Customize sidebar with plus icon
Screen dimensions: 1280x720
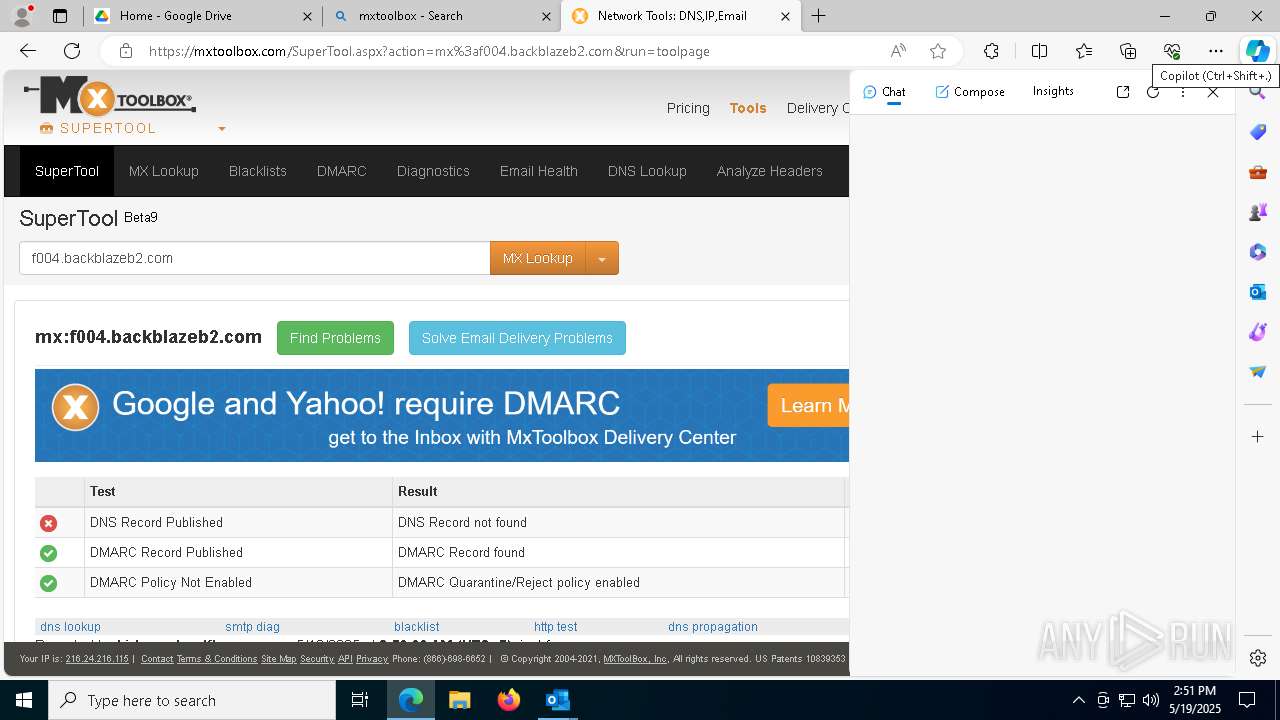(1258, 436)
